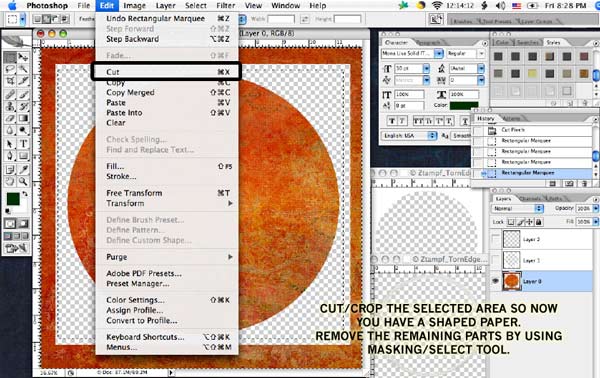This screenshot has height=378, width=600.
Task: Select the Clone Stamp tool
Action: 10,106
